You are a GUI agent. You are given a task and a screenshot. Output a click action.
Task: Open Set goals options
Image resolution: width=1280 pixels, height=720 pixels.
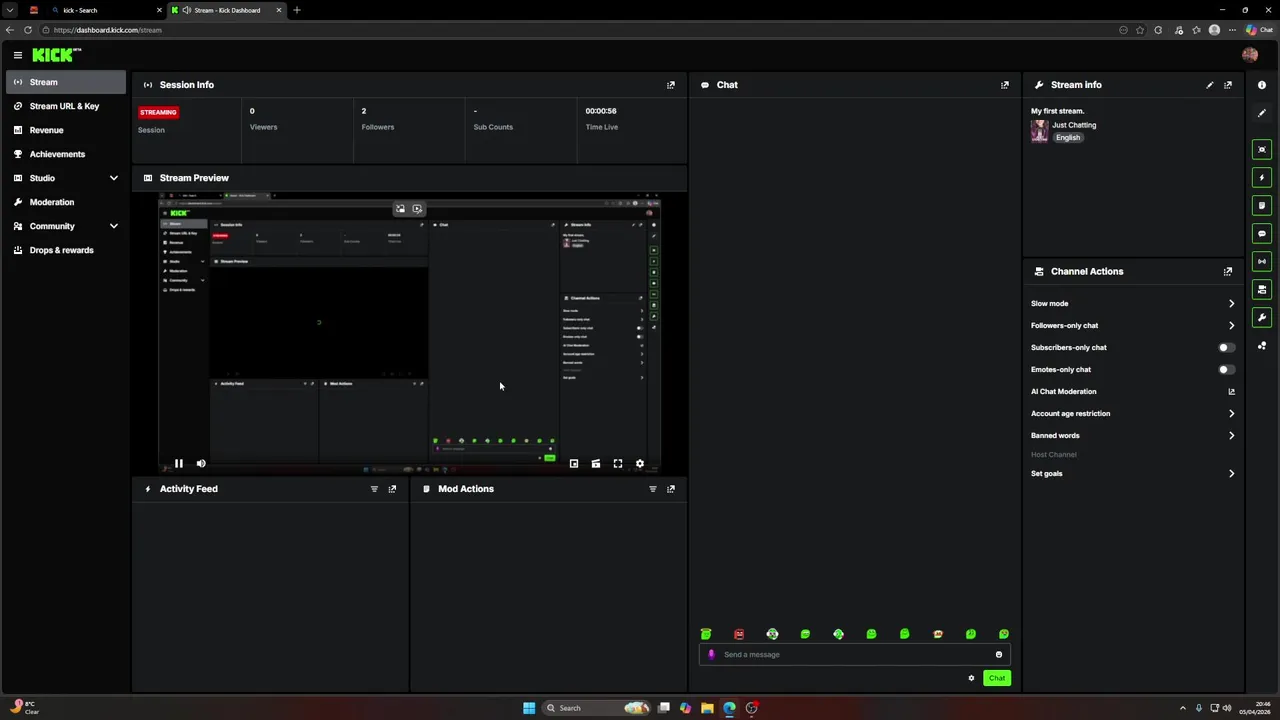tap(1133, 474)
